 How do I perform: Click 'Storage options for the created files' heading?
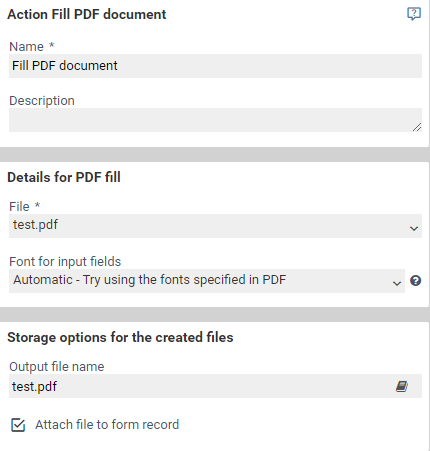pyautogui.click(x=120, y=337)
